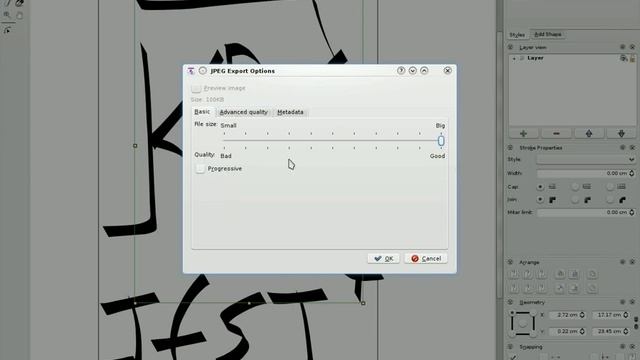Screen dimensions: 640x360
Task: Click second top-row align icon in Arrange
Action: 528,274
